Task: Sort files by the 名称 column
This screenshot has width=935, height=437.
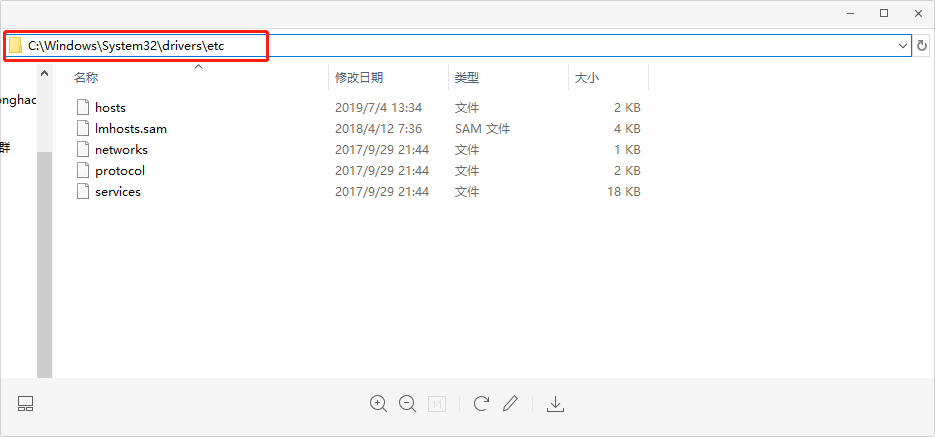Action: (86, 78)
